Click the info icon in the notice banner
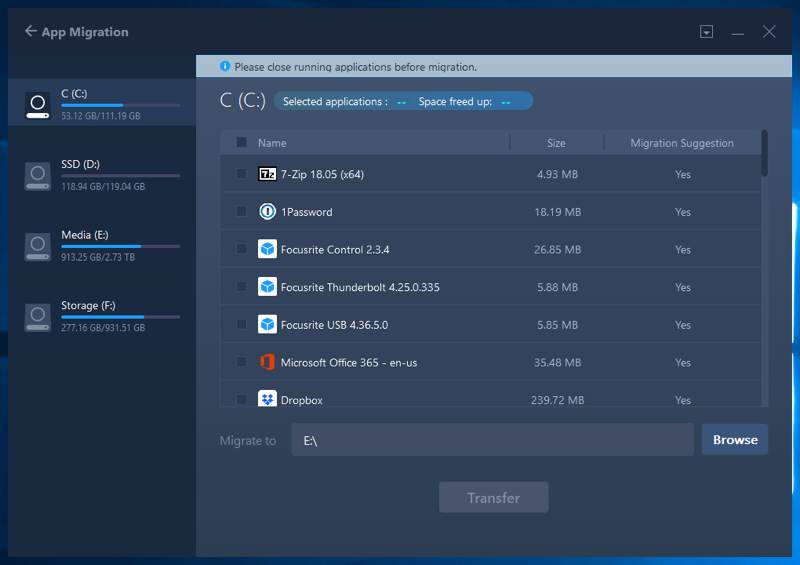The height and width of the screenshot is (565, 800). coord(224,66)
